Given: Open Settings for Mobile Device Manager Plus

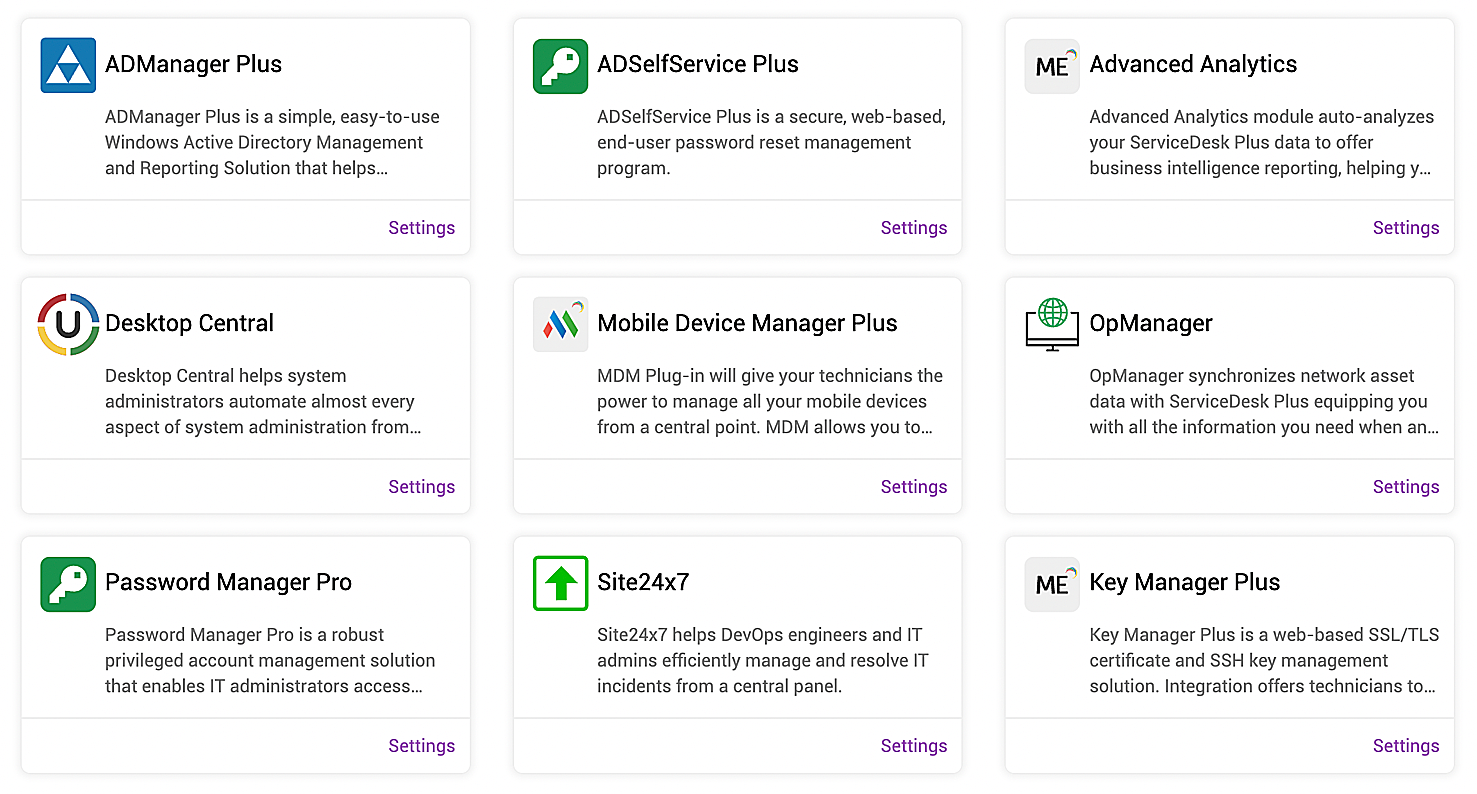Looking at the screenshot, I should [x=913, y=487].
